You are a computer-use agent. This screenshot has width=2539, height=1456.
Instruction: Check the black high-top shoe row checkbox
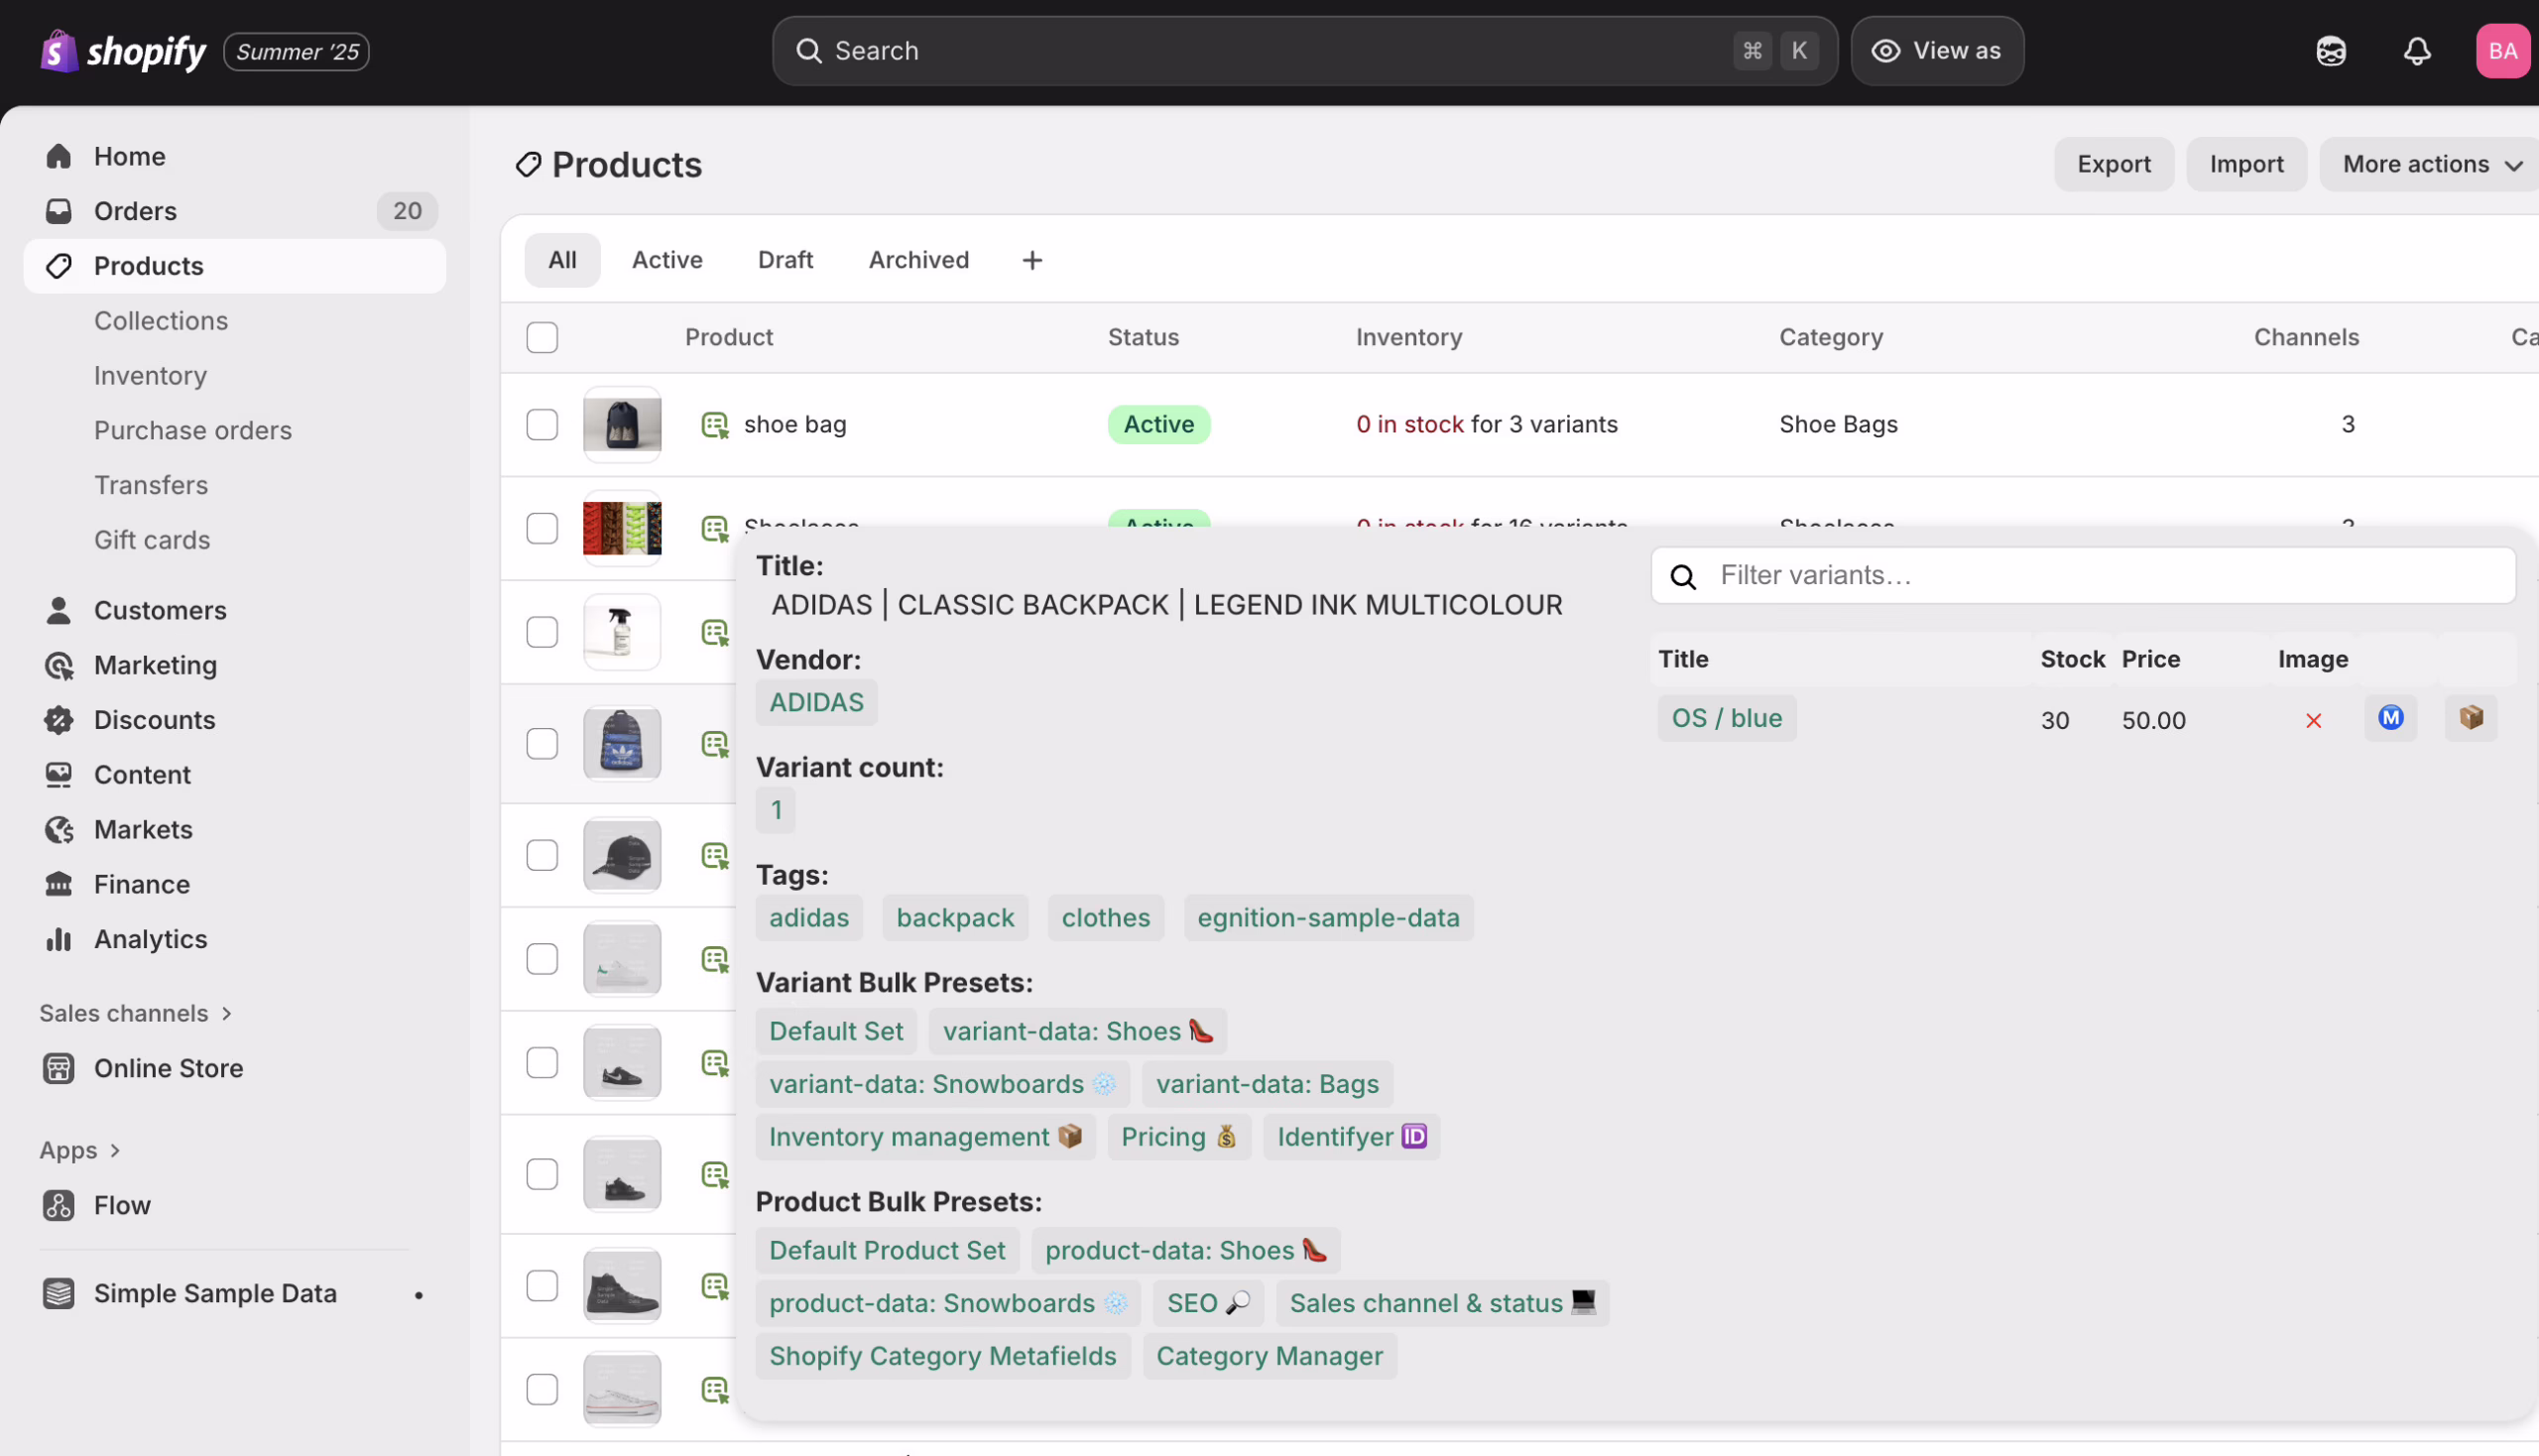tap(542, 1286)
